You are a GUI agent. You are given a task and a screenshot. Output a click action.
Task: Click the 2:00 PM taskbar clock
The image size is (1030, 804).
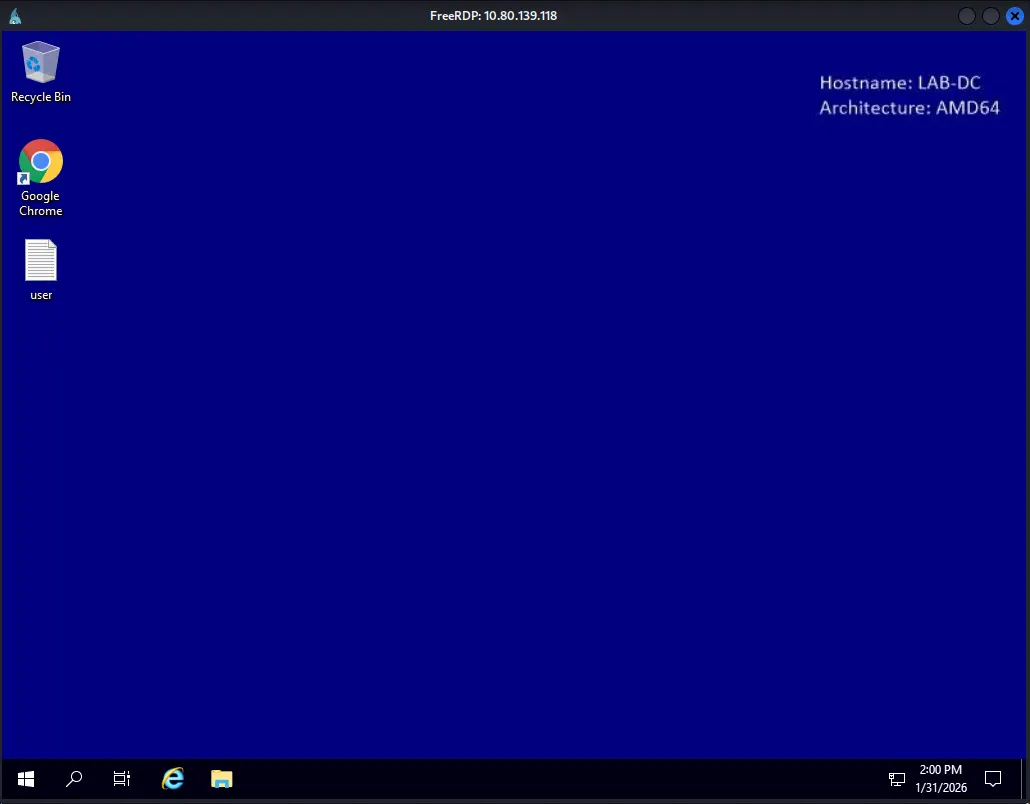[940, 770]
